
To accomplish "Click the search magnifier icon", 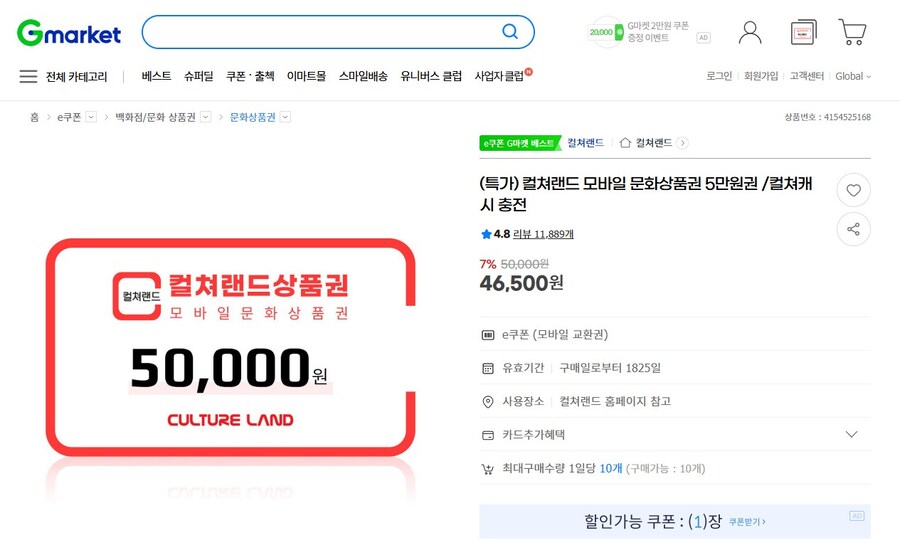I will [510, 32].
